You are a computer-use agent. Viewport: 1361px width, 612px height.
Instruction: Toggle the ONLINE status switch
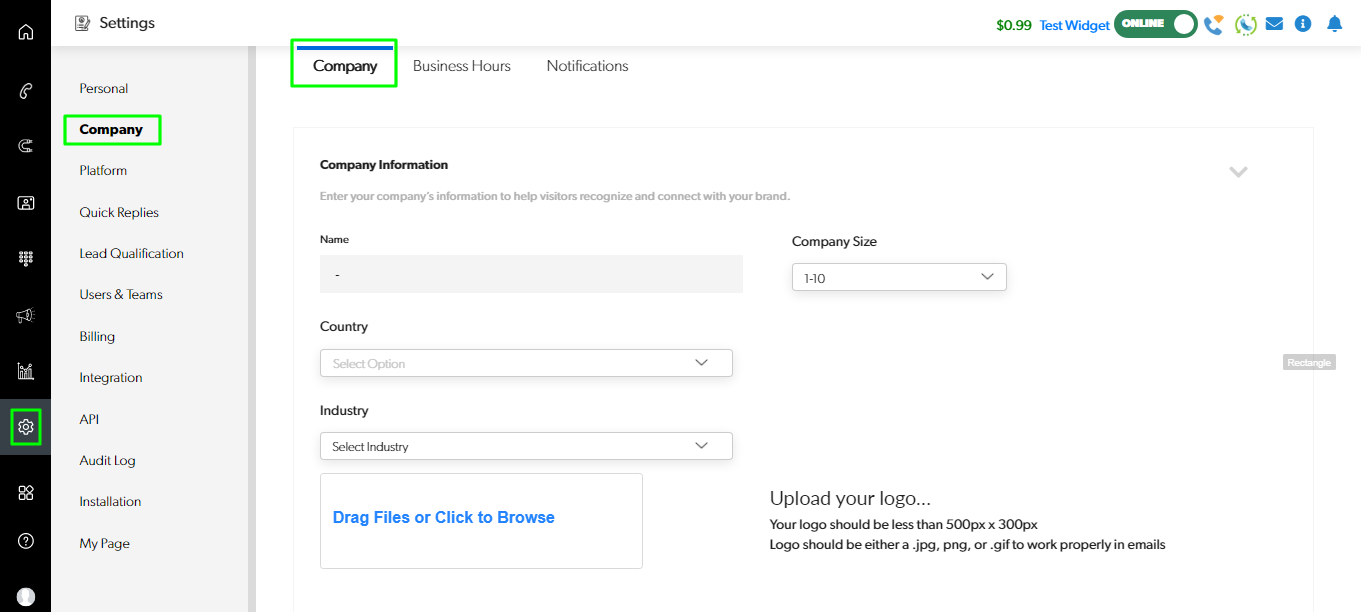1156,24
